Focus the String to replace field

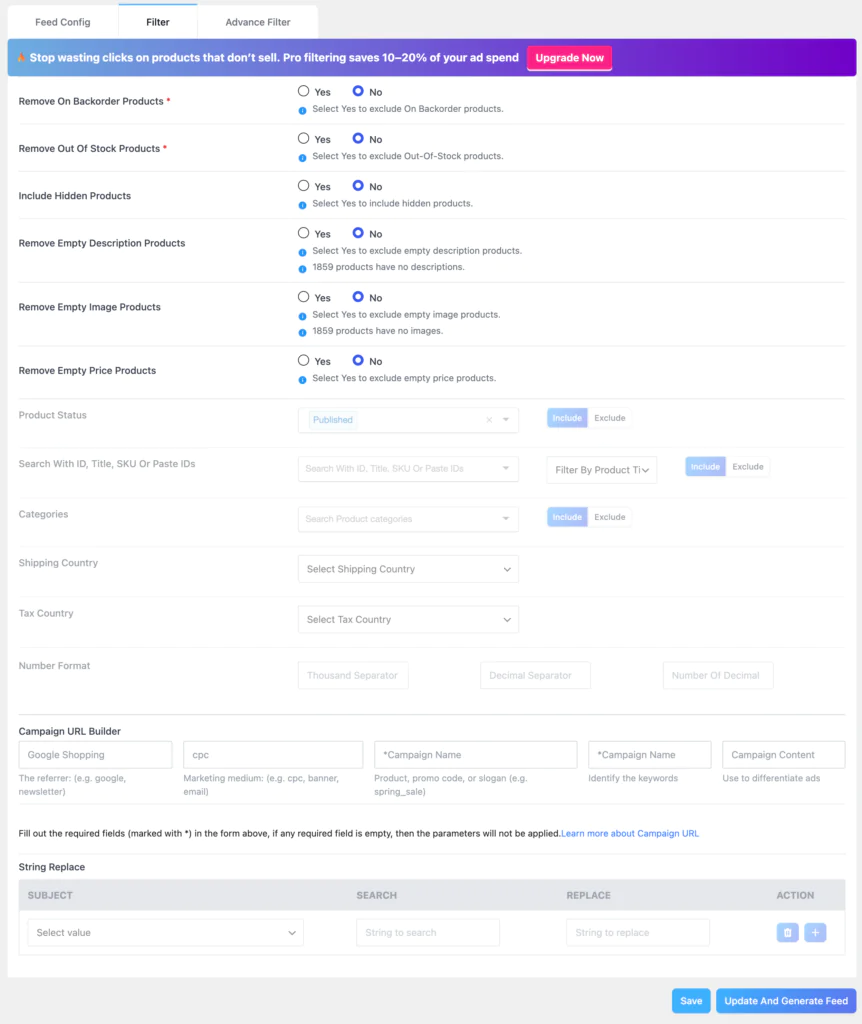coord(638,933)
